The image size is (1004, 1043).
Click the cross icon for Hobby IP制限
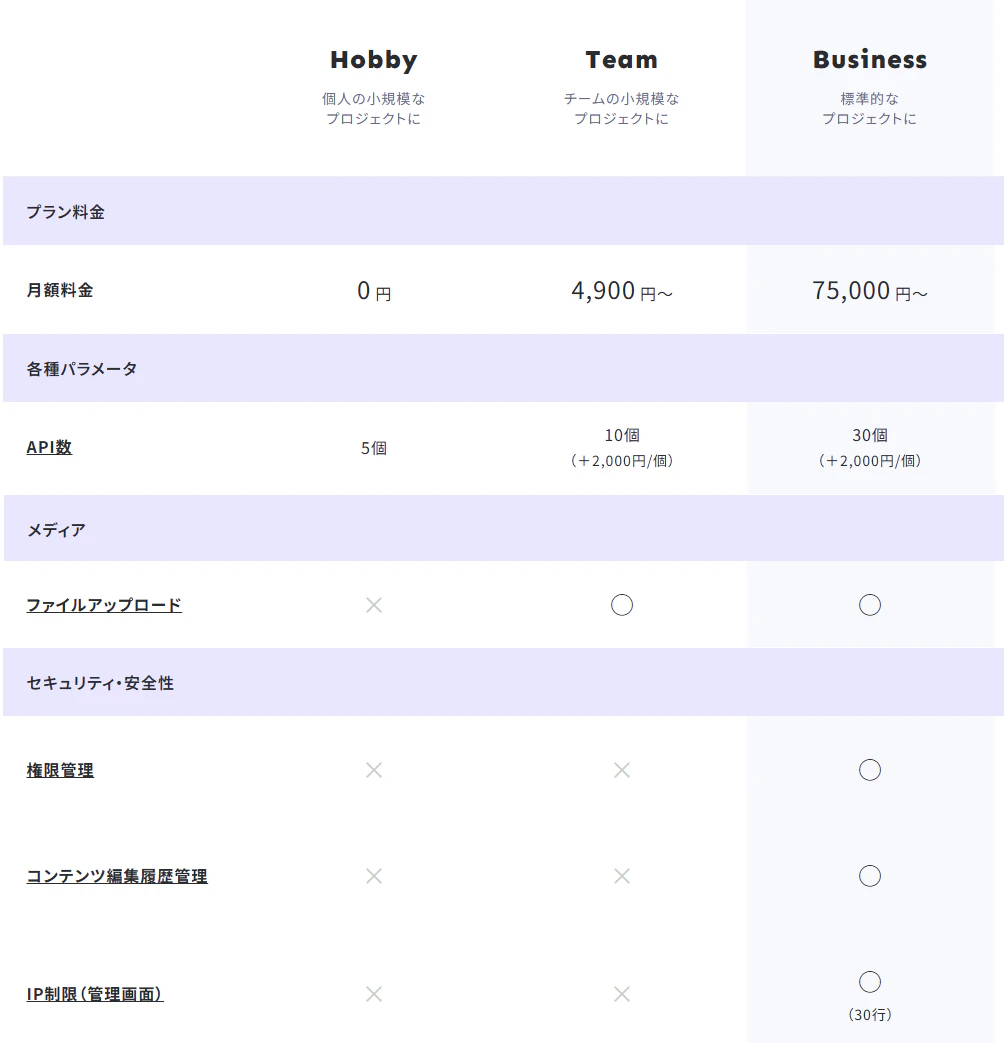(374, 994)
